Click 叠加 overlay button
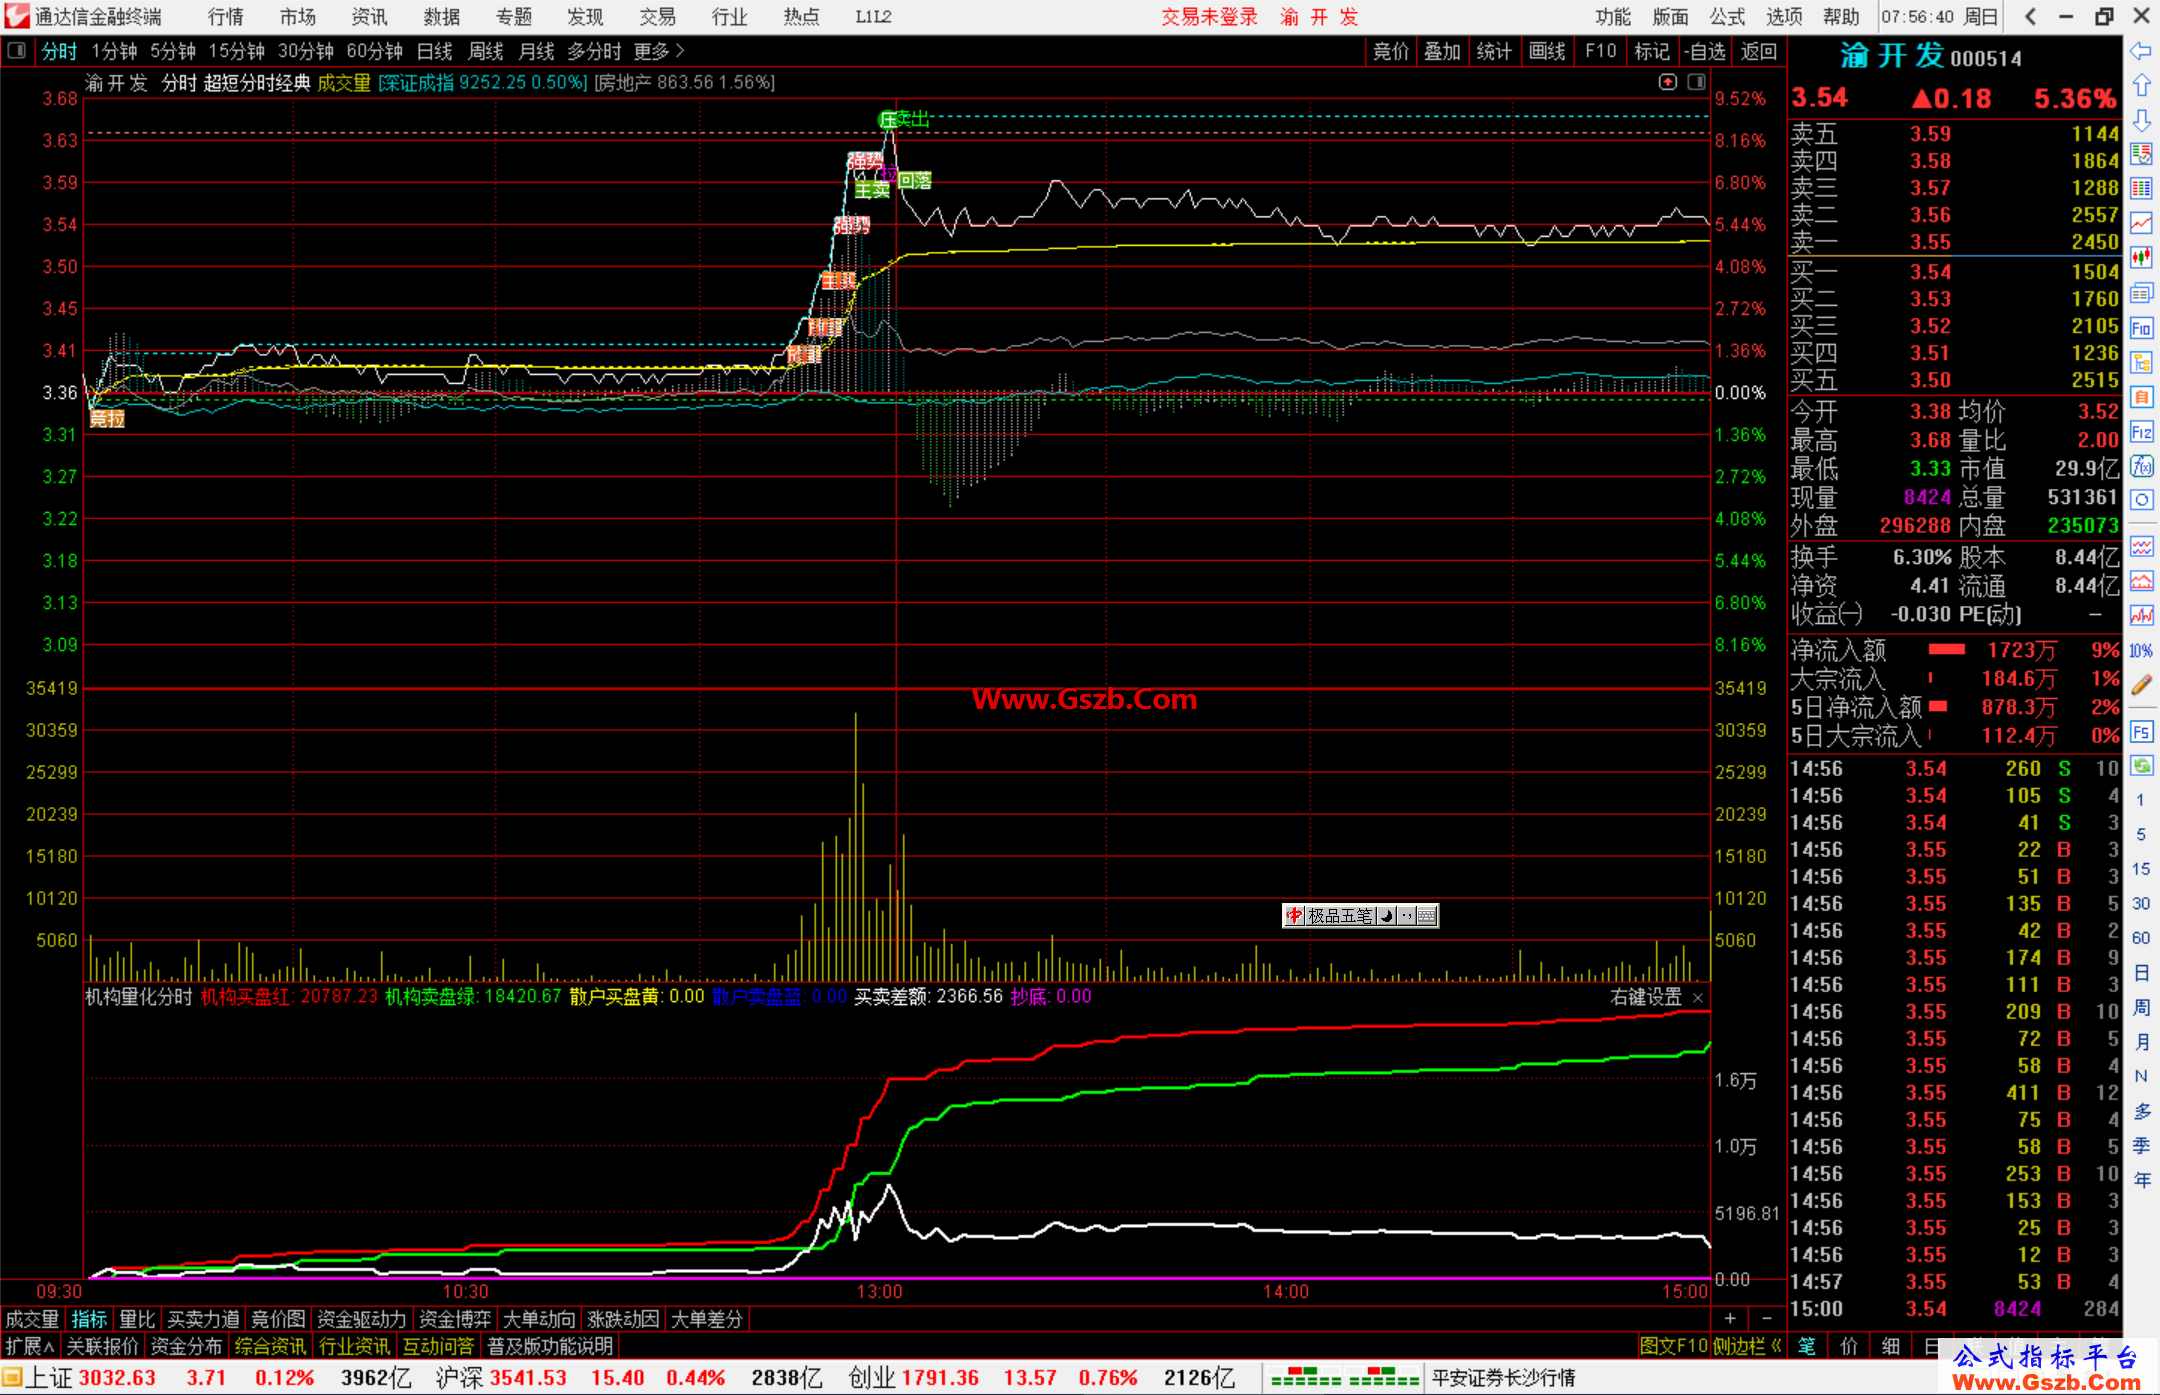 pyautogui.click(x=1443, y=51)
